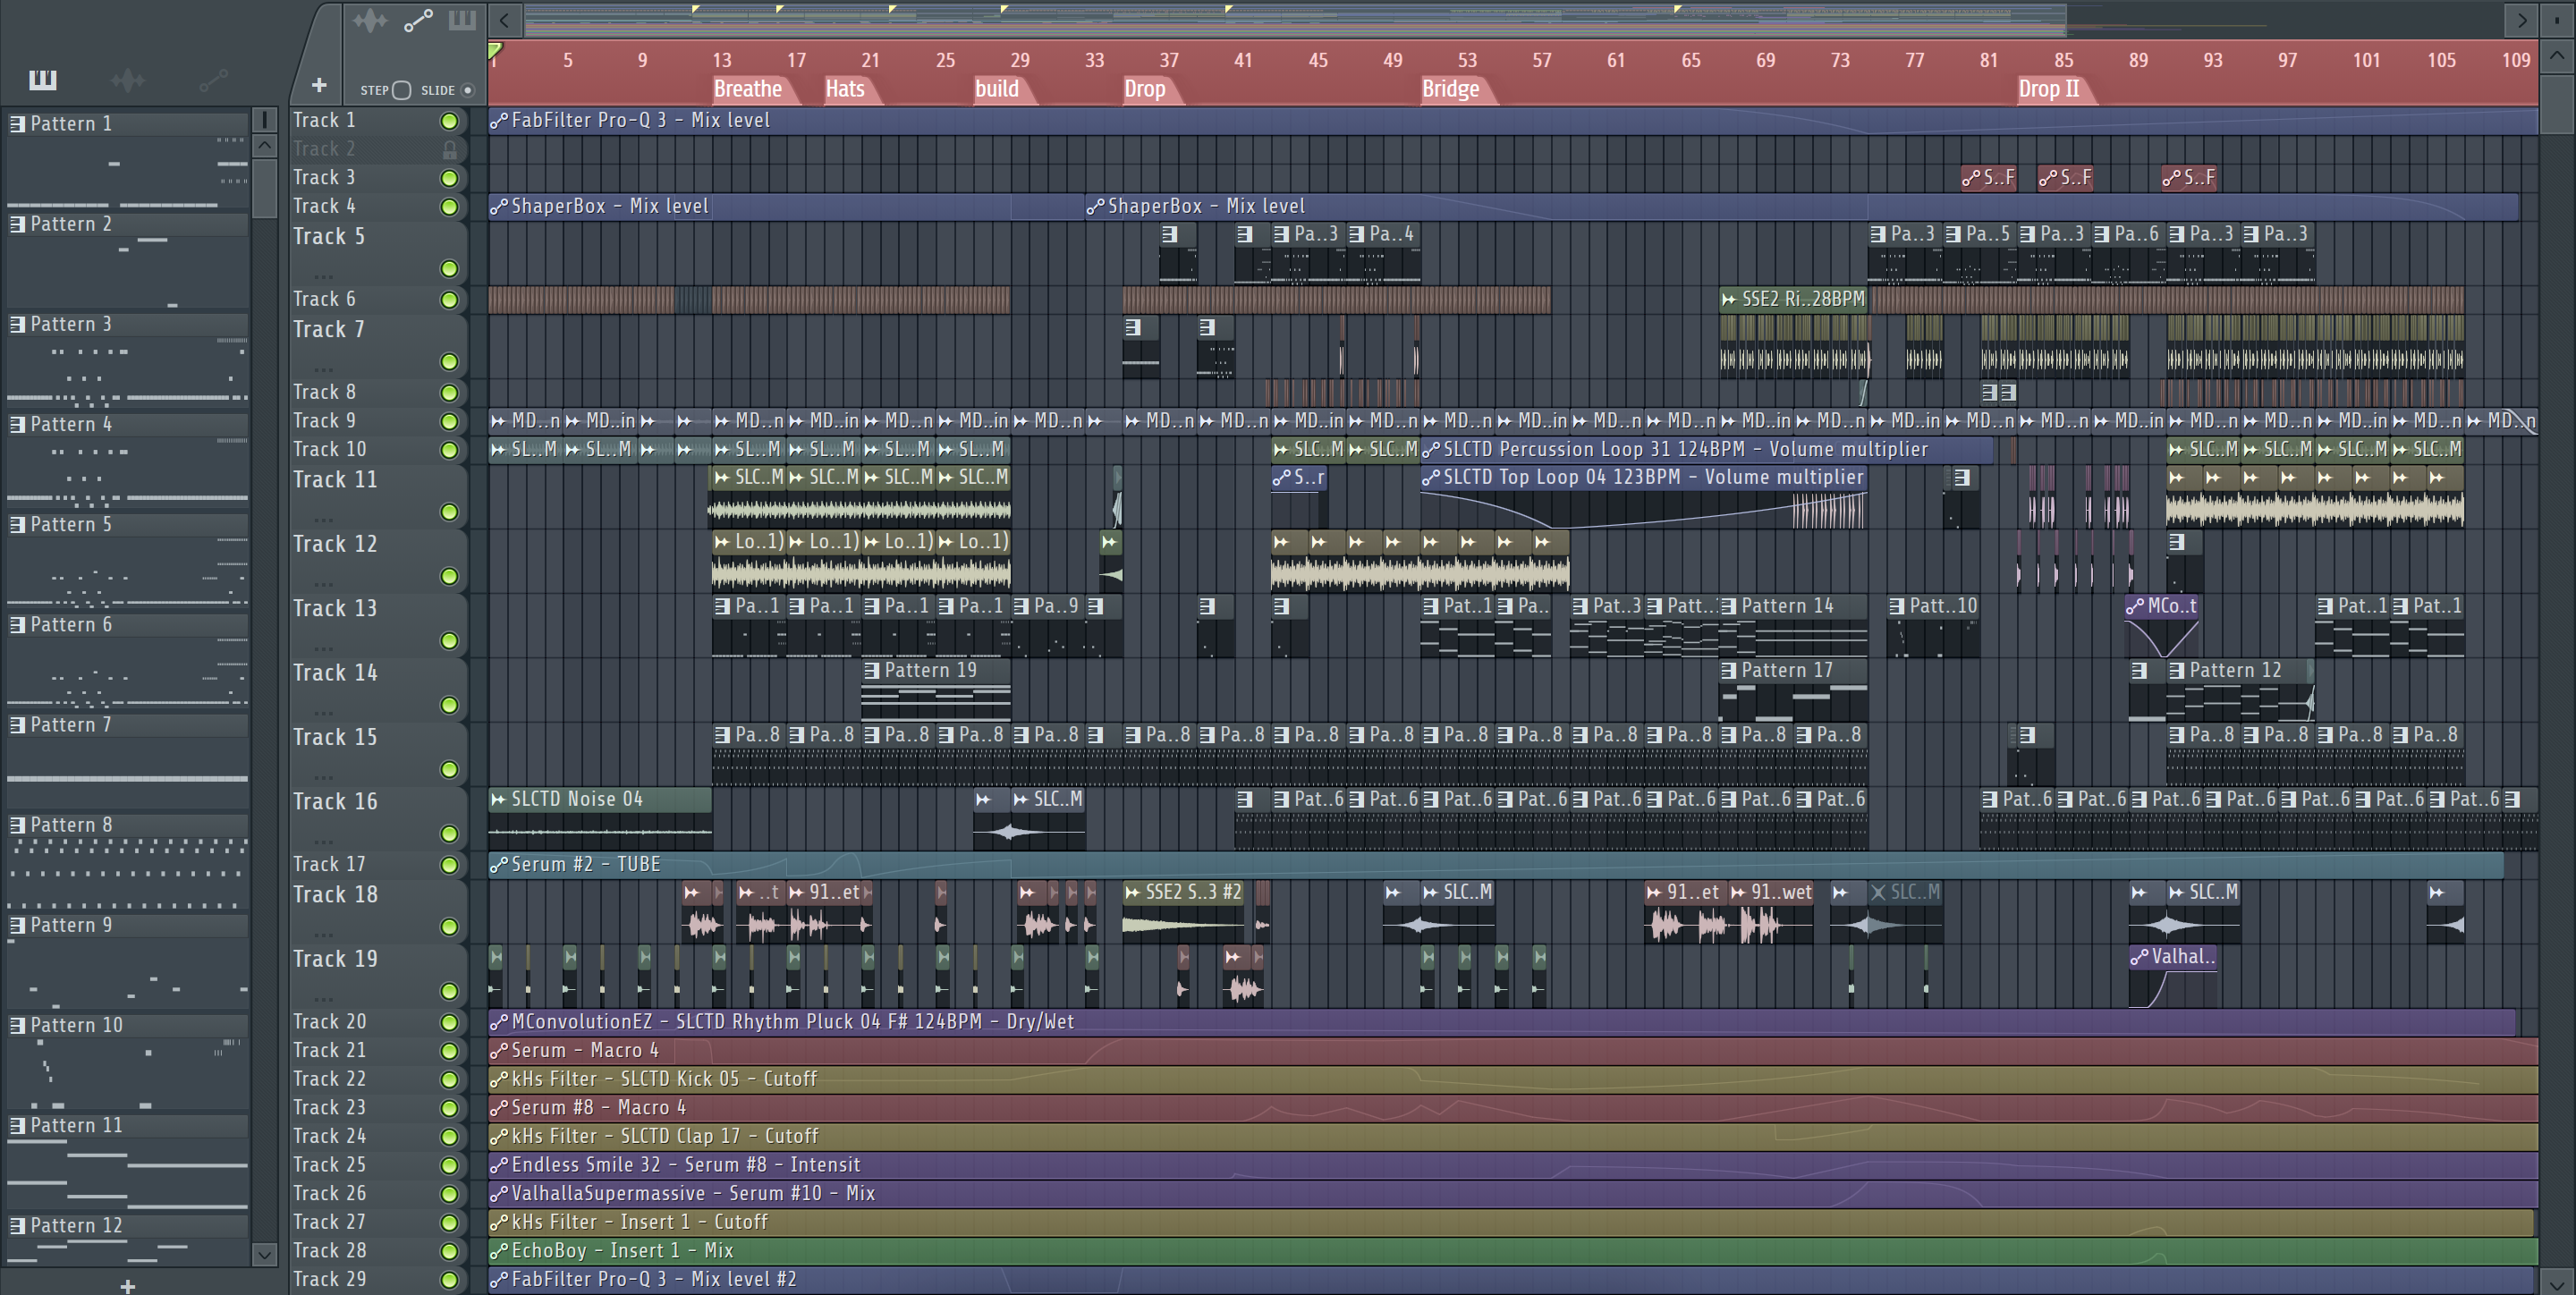This screenshot has width=2576, height=1295.
Task: Click the kHs Filter Insert 1 Cutoff icon
Action: point(499,1222)
